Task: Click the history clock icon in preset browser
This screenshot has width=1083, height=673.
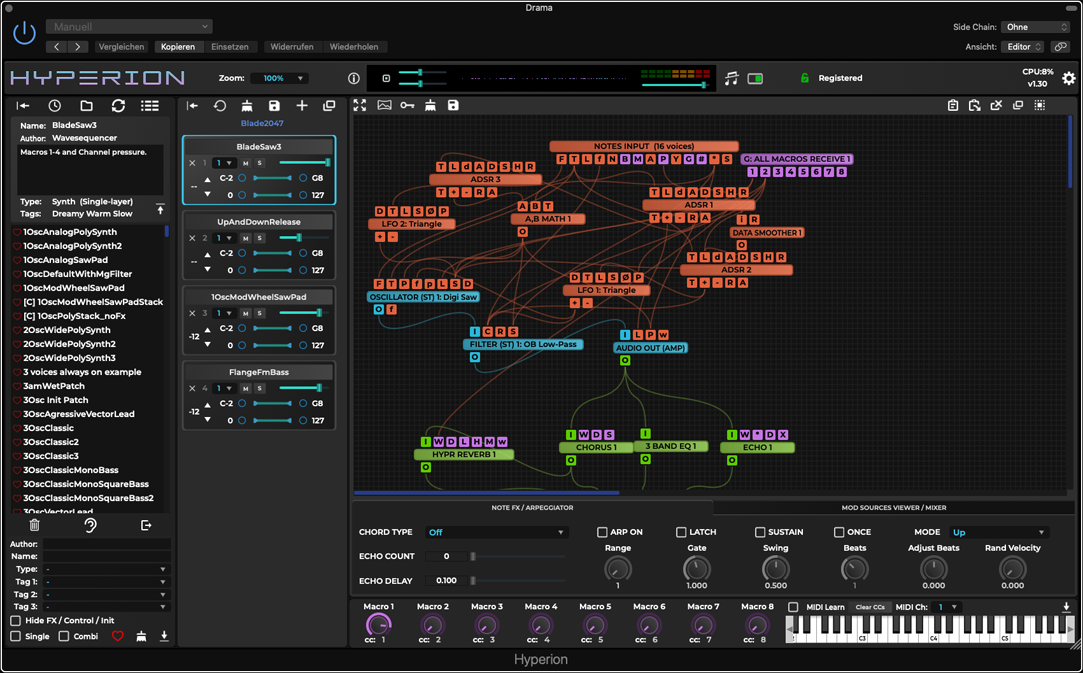Action: click(x=55, y=105)
